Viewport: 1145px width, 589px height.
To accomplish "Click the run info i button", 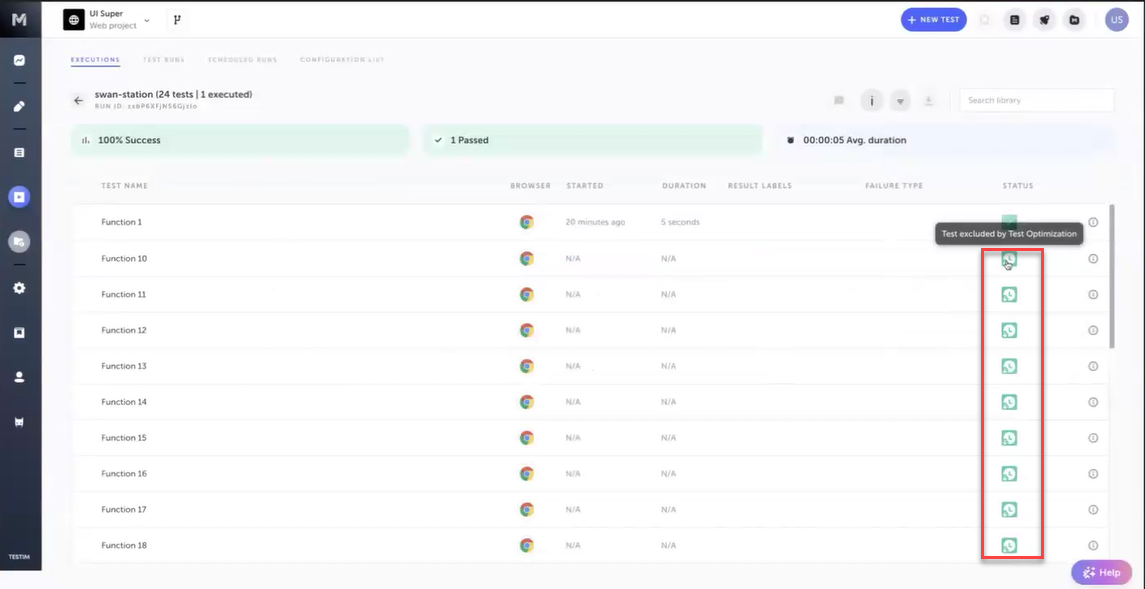I will (x=871, y=101).
